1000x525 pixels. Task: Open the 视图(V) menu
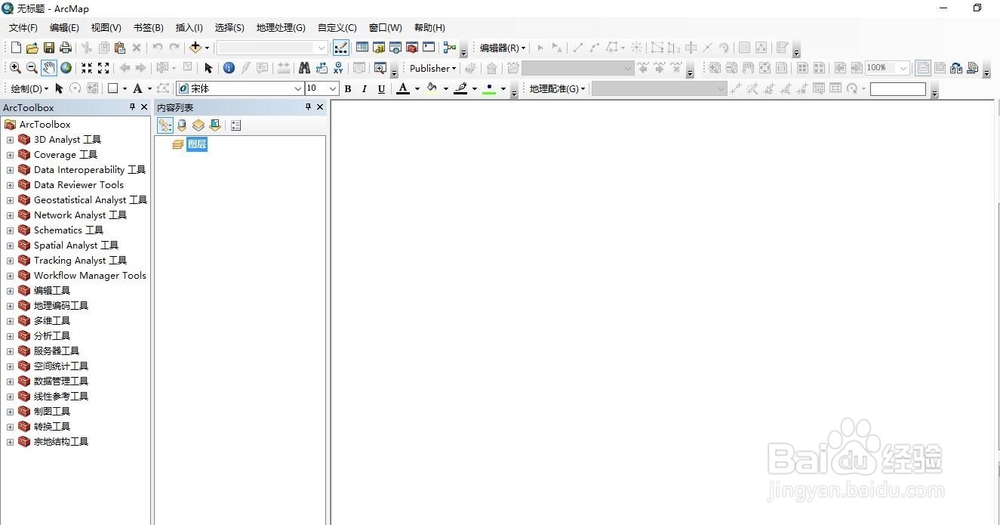(106, 27)
